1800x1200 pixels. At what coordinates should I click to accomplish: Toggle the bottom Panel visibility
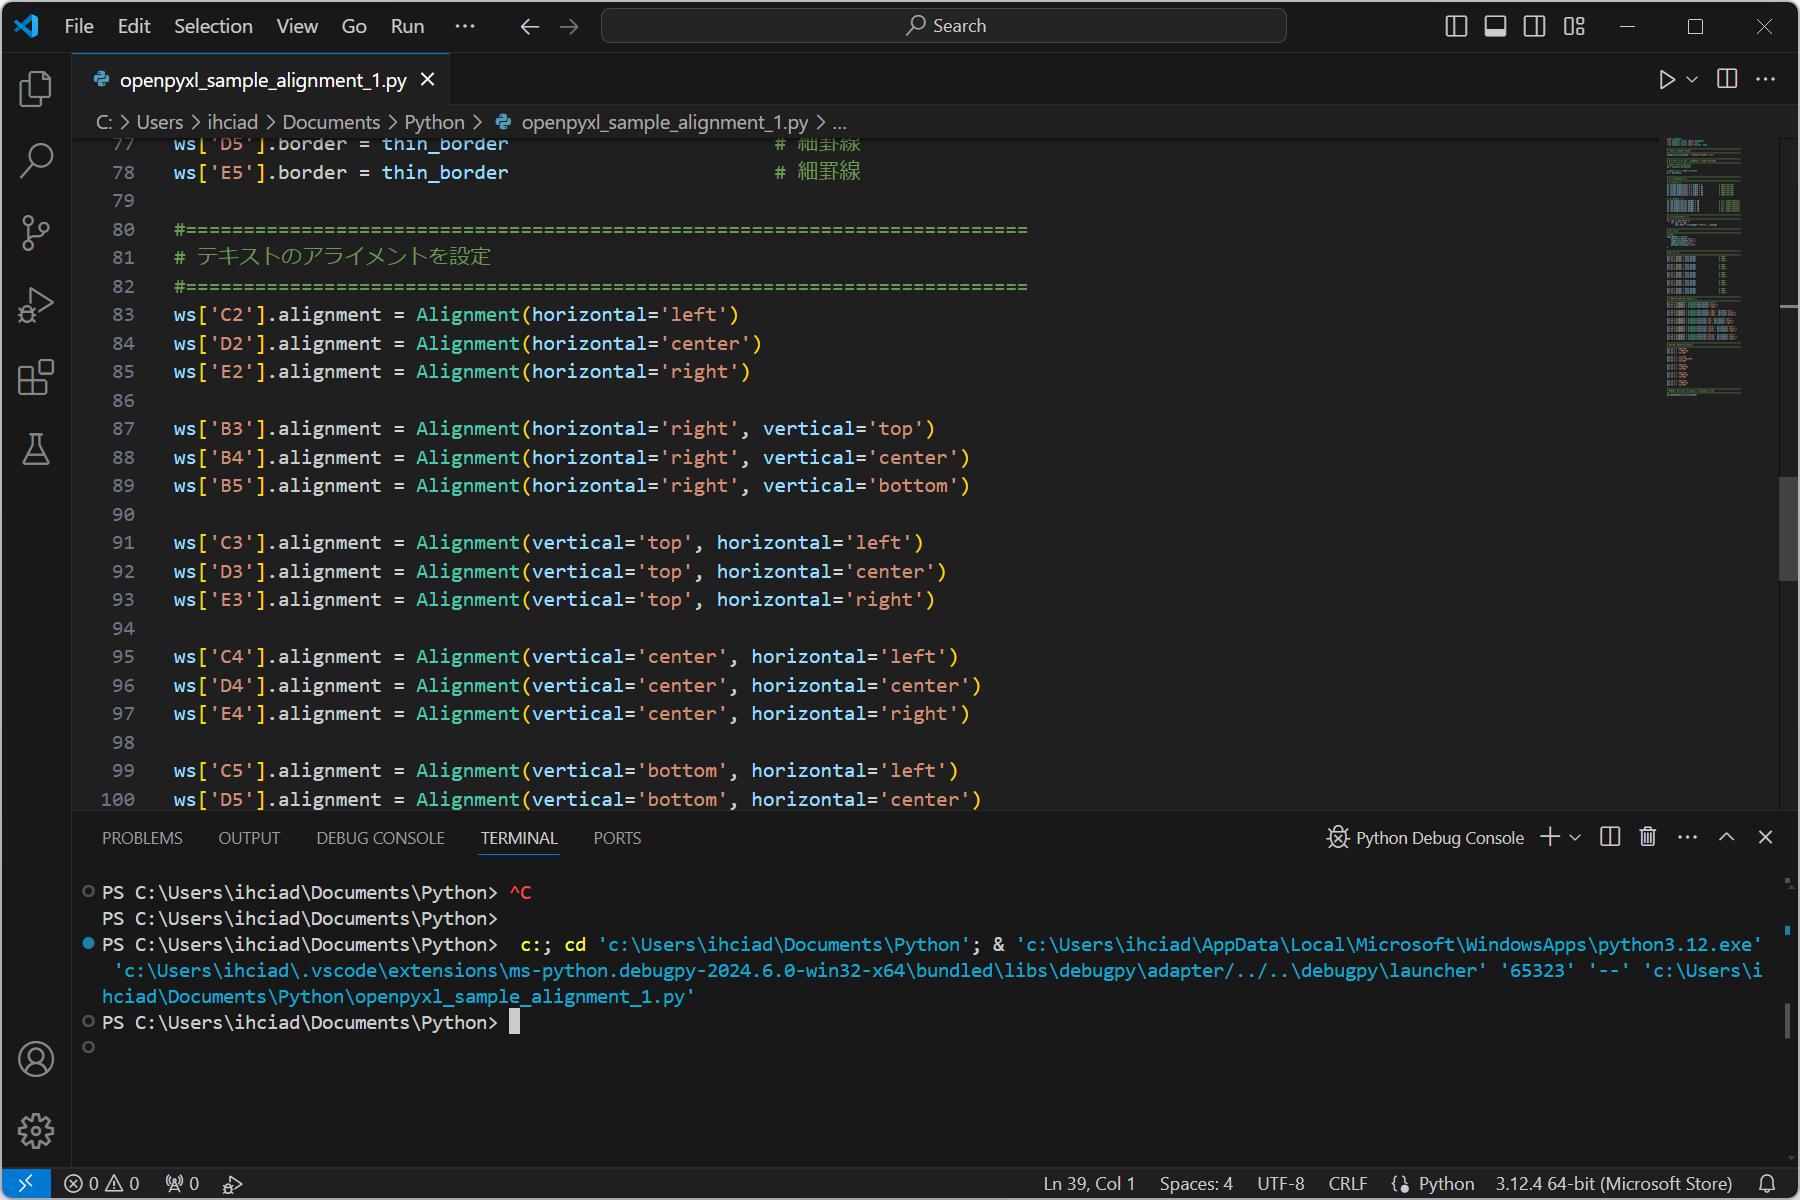(x=1495, y=27)
